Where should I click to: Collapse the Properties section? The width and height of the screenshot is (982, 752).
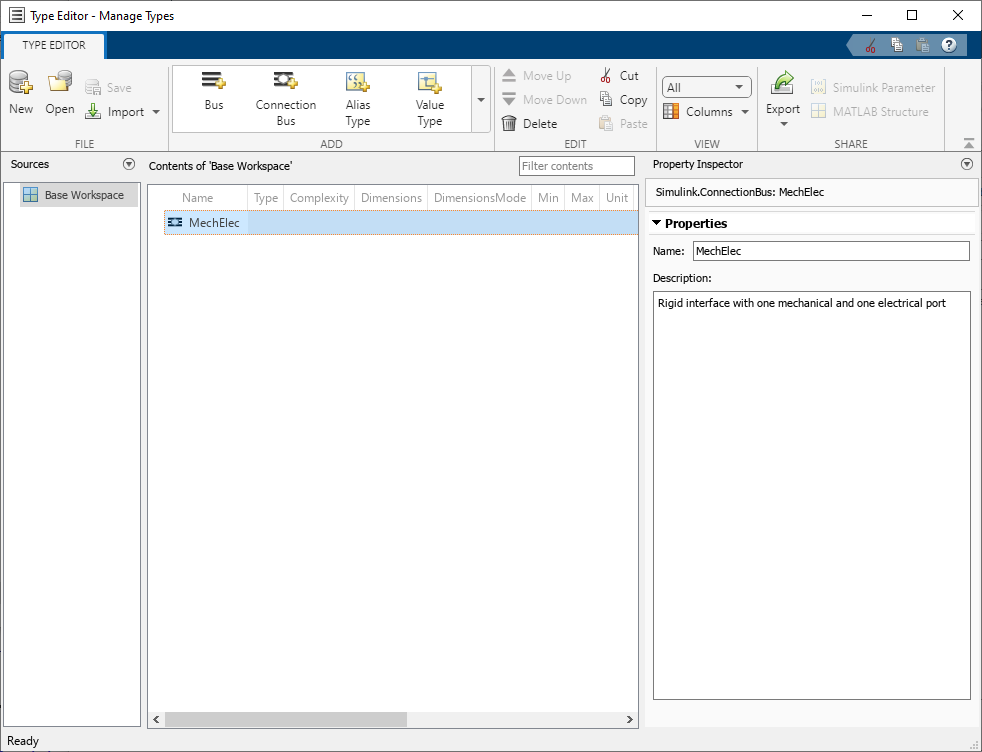pyautogui.click(x=657, y=223)
